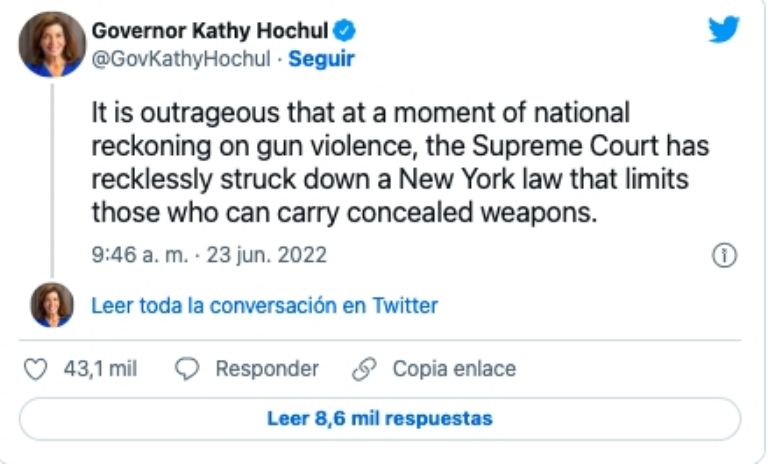The image size is (768, 464).
Task: Click the chain link copy icon
Action: [x=364, y=369]
